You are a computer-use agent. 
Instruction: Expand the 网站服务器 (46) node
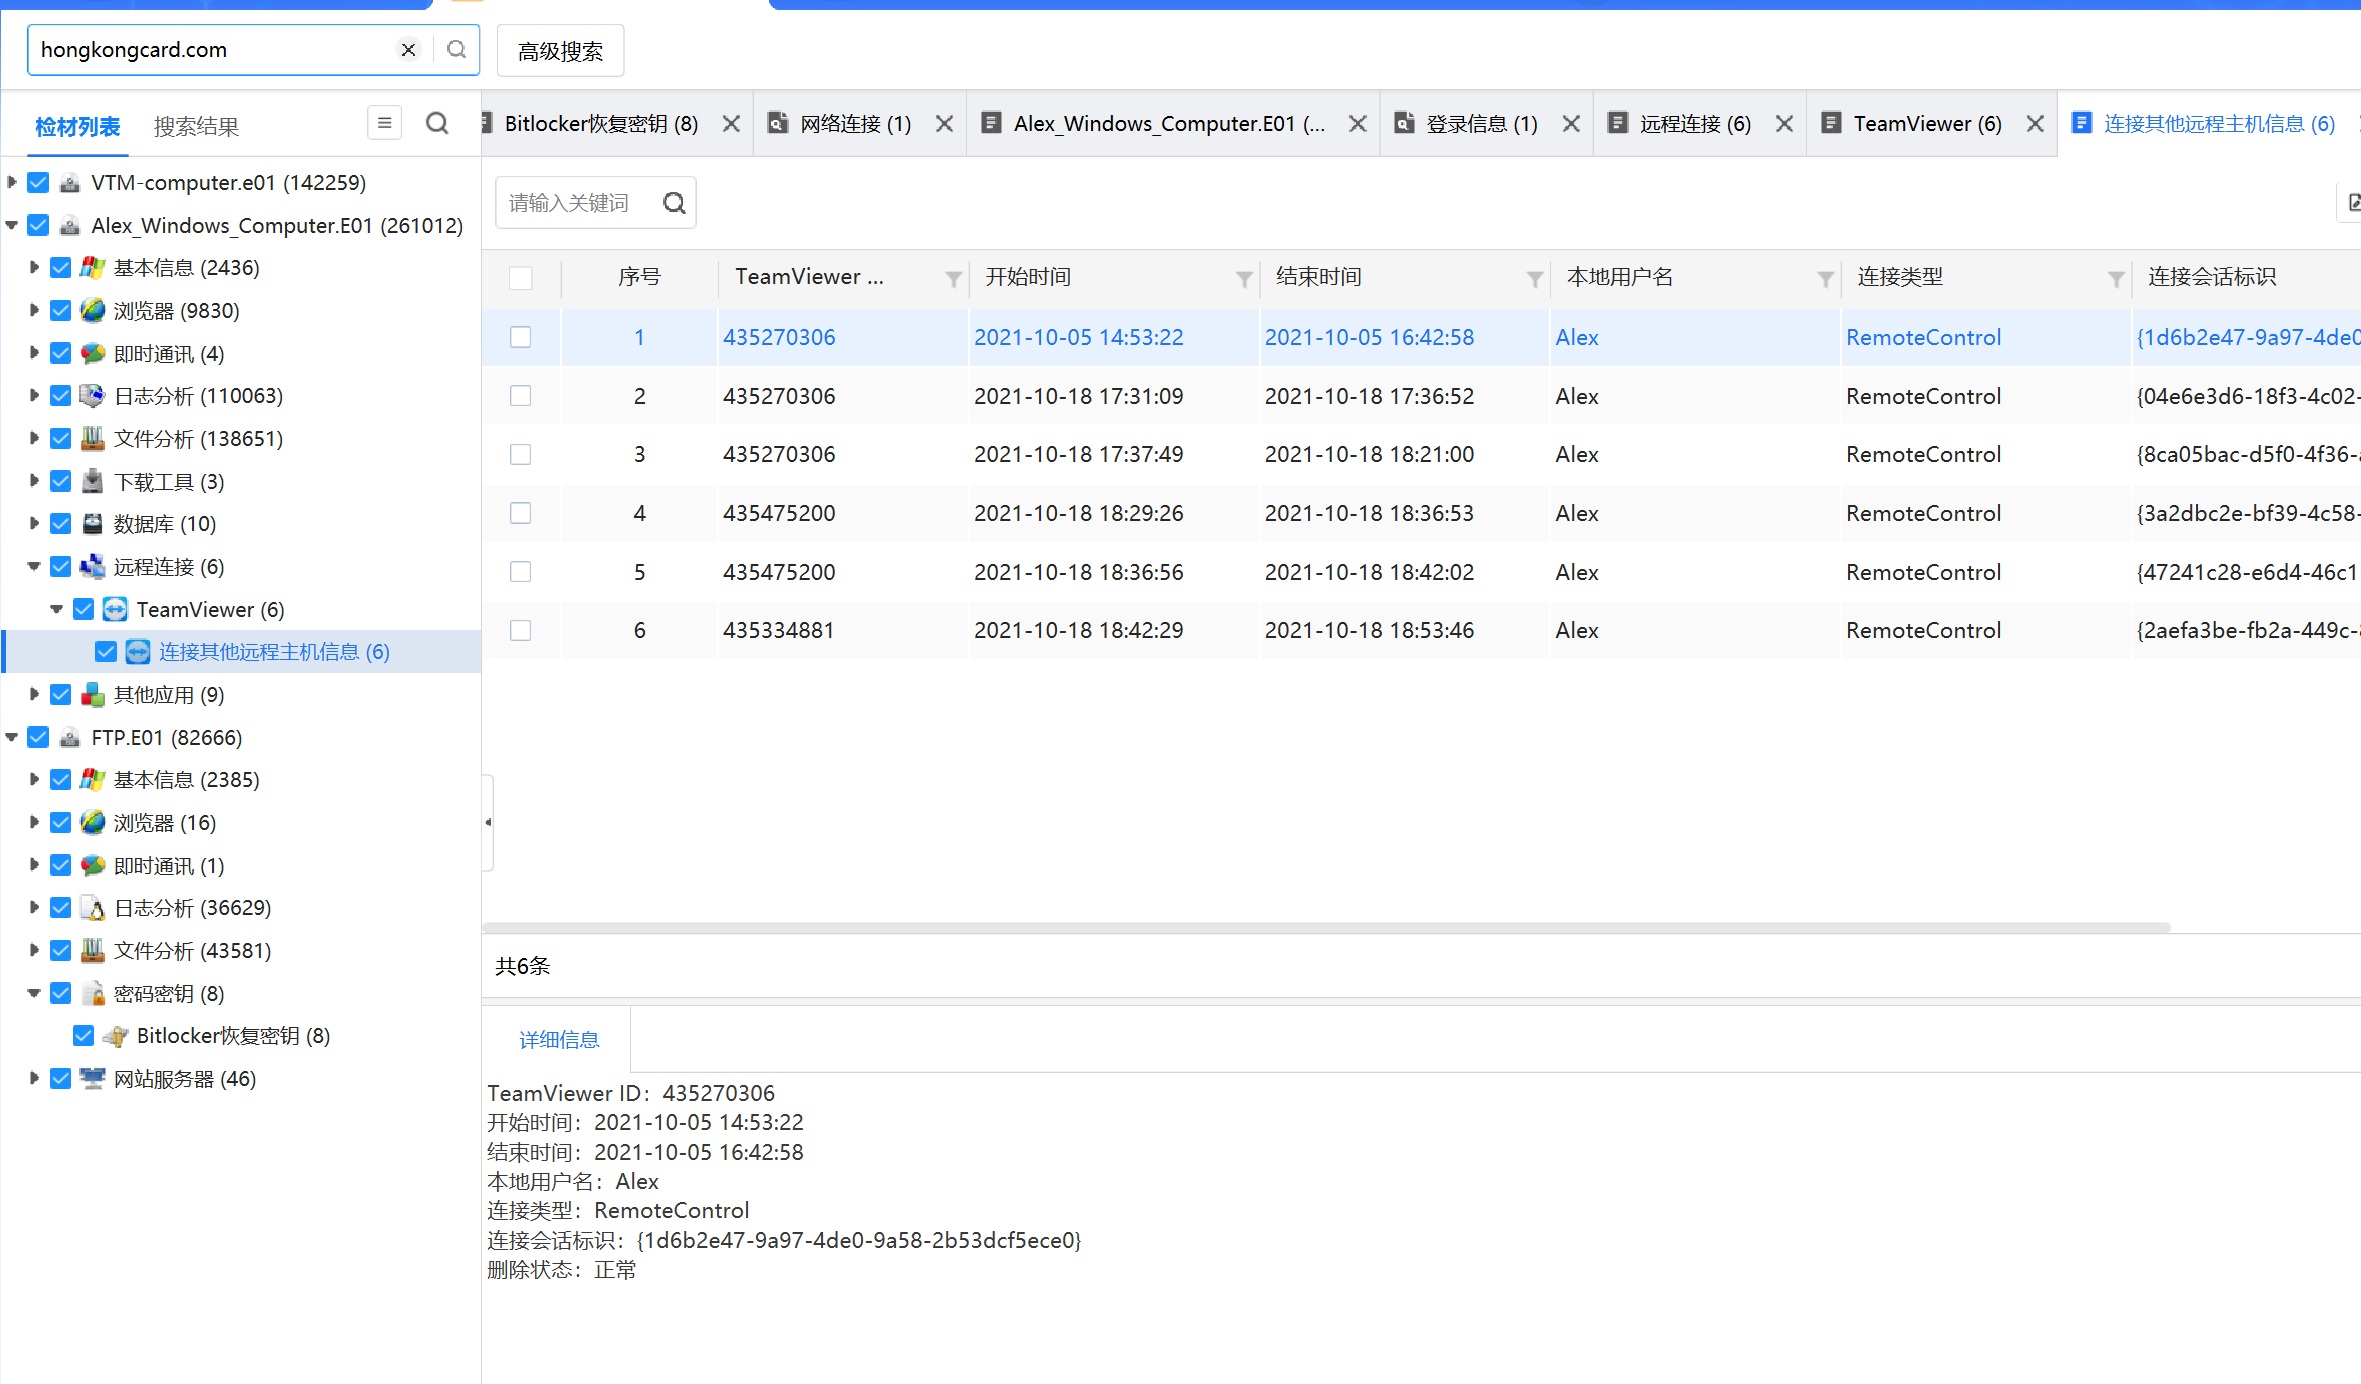pos(34,1078)
